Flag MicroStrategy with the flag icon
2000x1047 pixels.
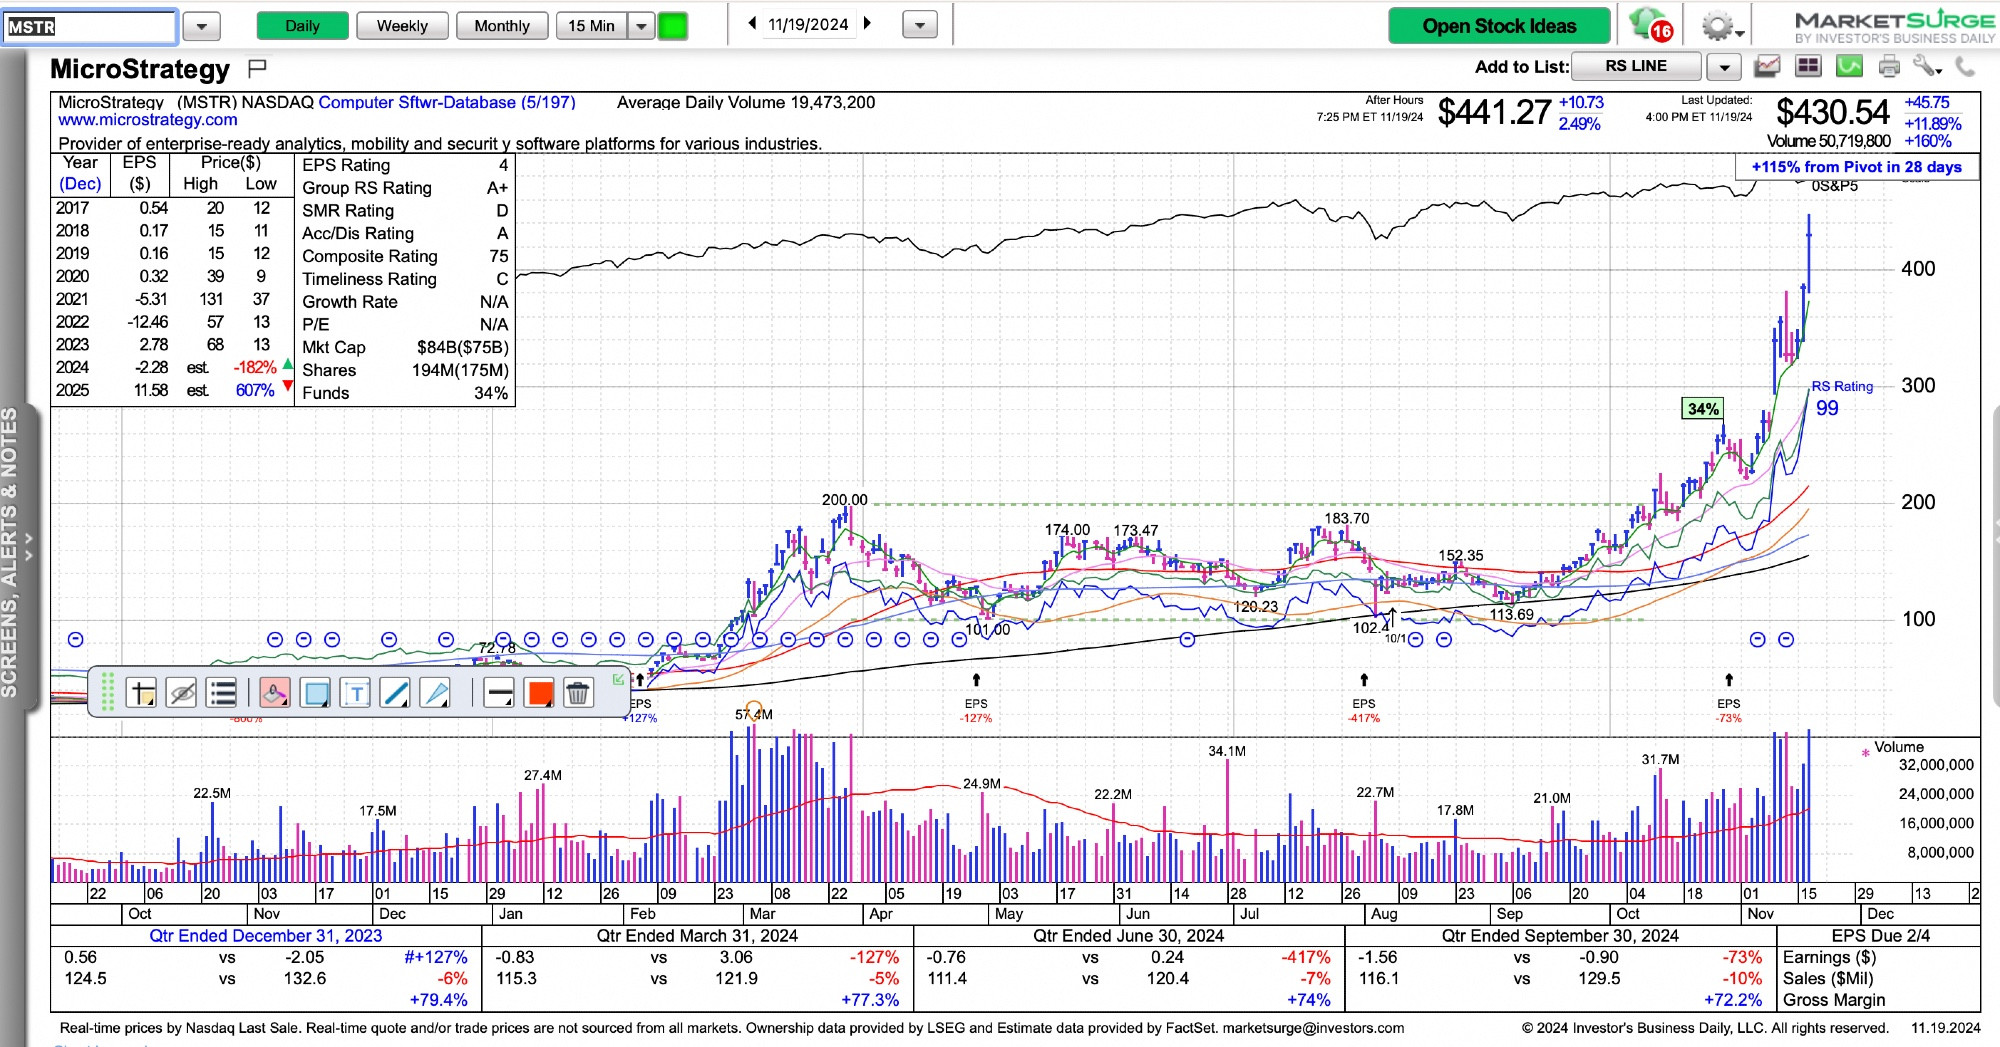click(257, 68)
